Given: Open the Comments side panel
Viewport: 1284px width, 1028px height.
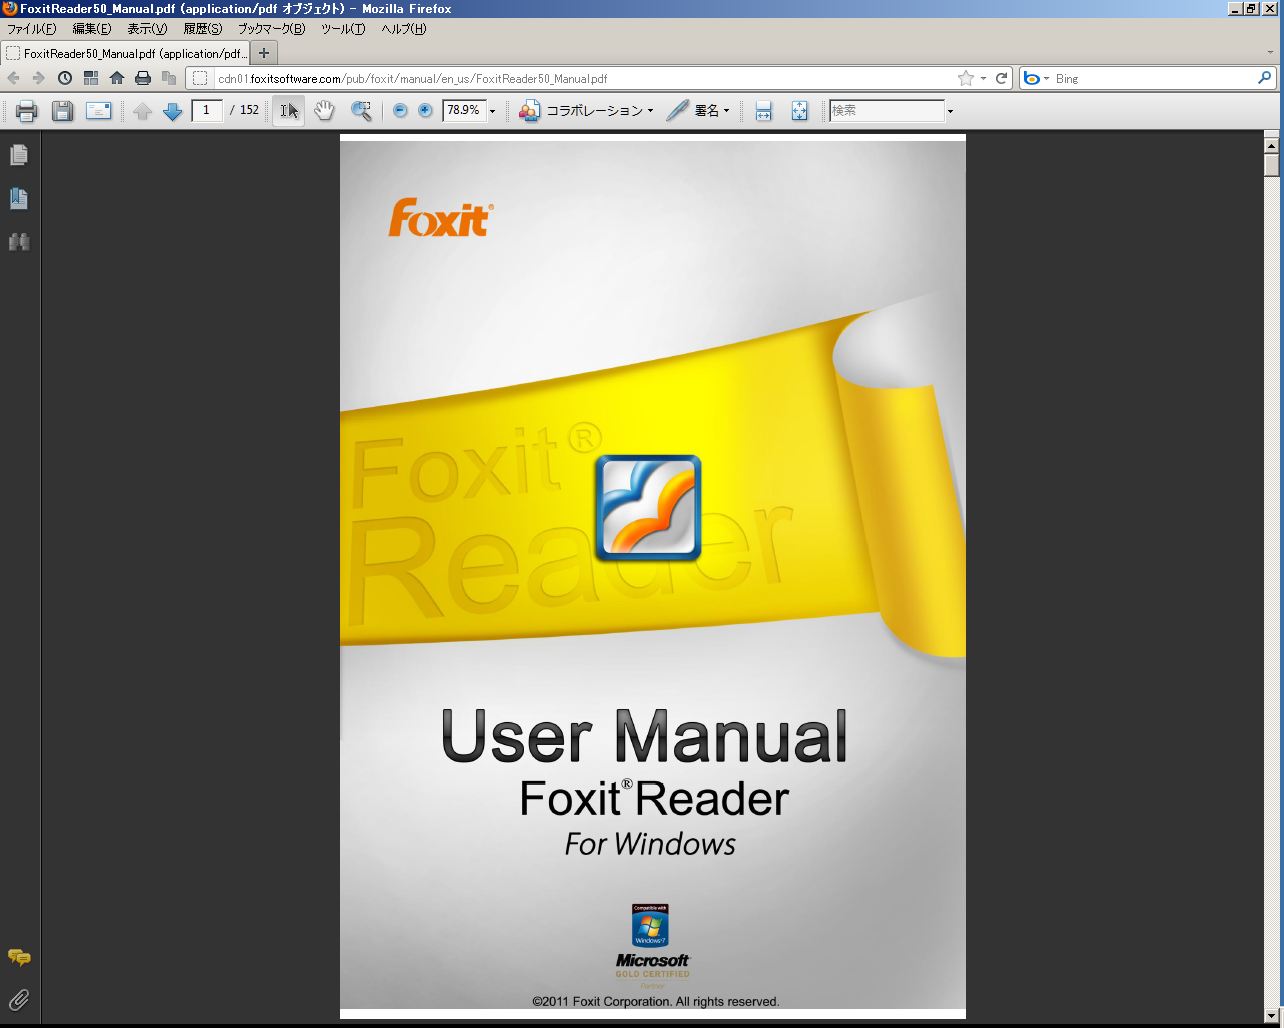Looking at the screenshot, I should pyautogui.click(x=19, y=957).
